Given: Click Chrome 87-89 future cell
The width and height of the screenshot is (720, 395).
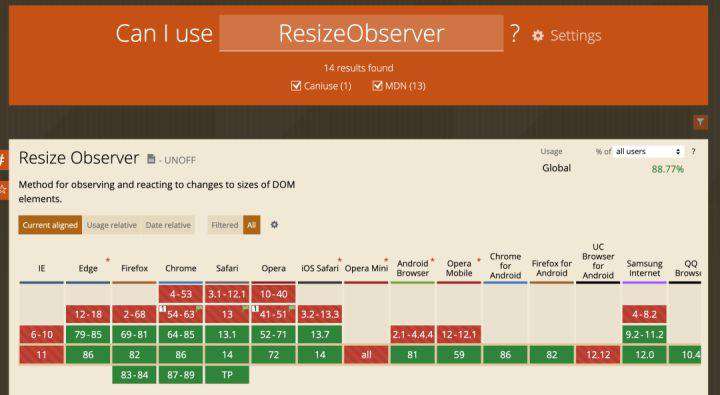Looking at the screenshot, I should (x=181, y=375).
